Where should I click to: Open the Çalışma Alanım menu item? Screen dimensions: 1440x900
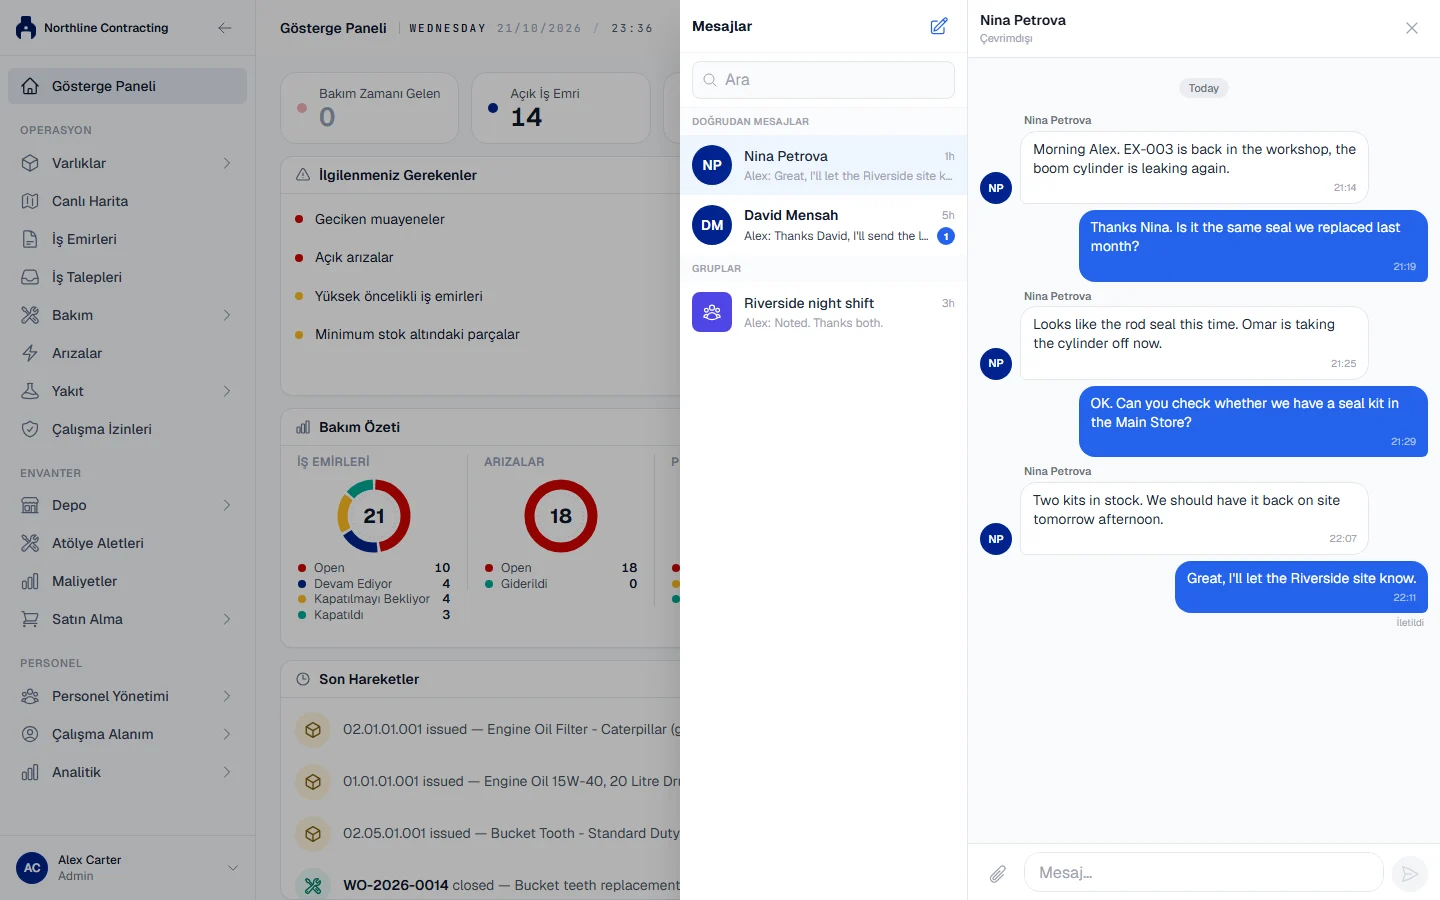(x=127, y=734)
